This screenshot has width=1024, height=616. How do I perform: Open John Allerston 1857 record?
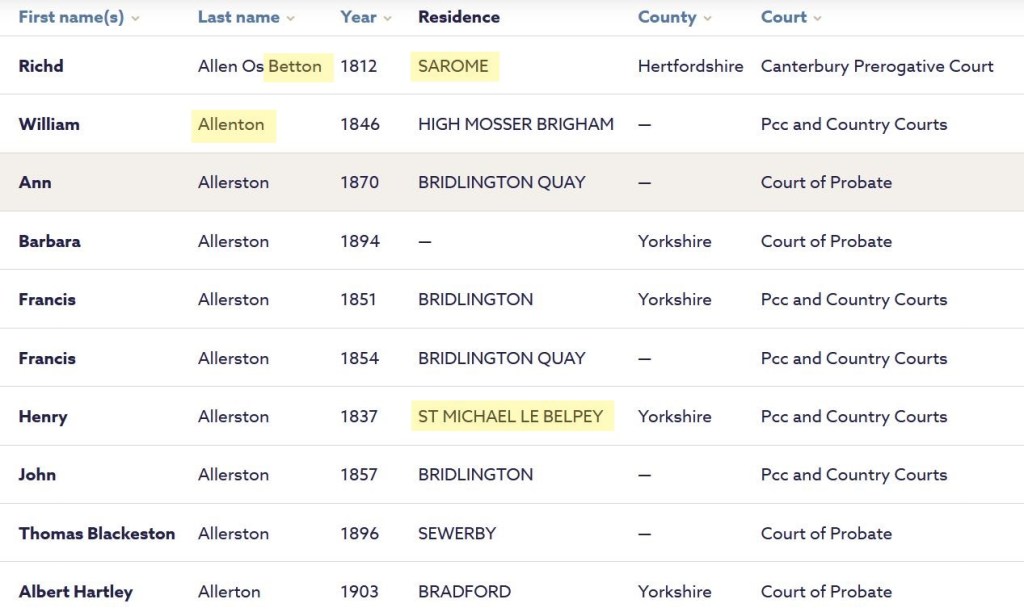point(37,474)
